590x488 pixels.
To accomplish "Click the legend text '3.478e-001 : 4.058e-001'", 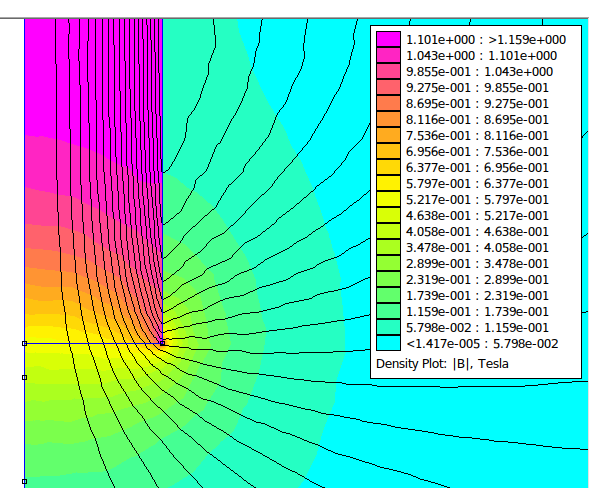I will [x=477, y=248].
